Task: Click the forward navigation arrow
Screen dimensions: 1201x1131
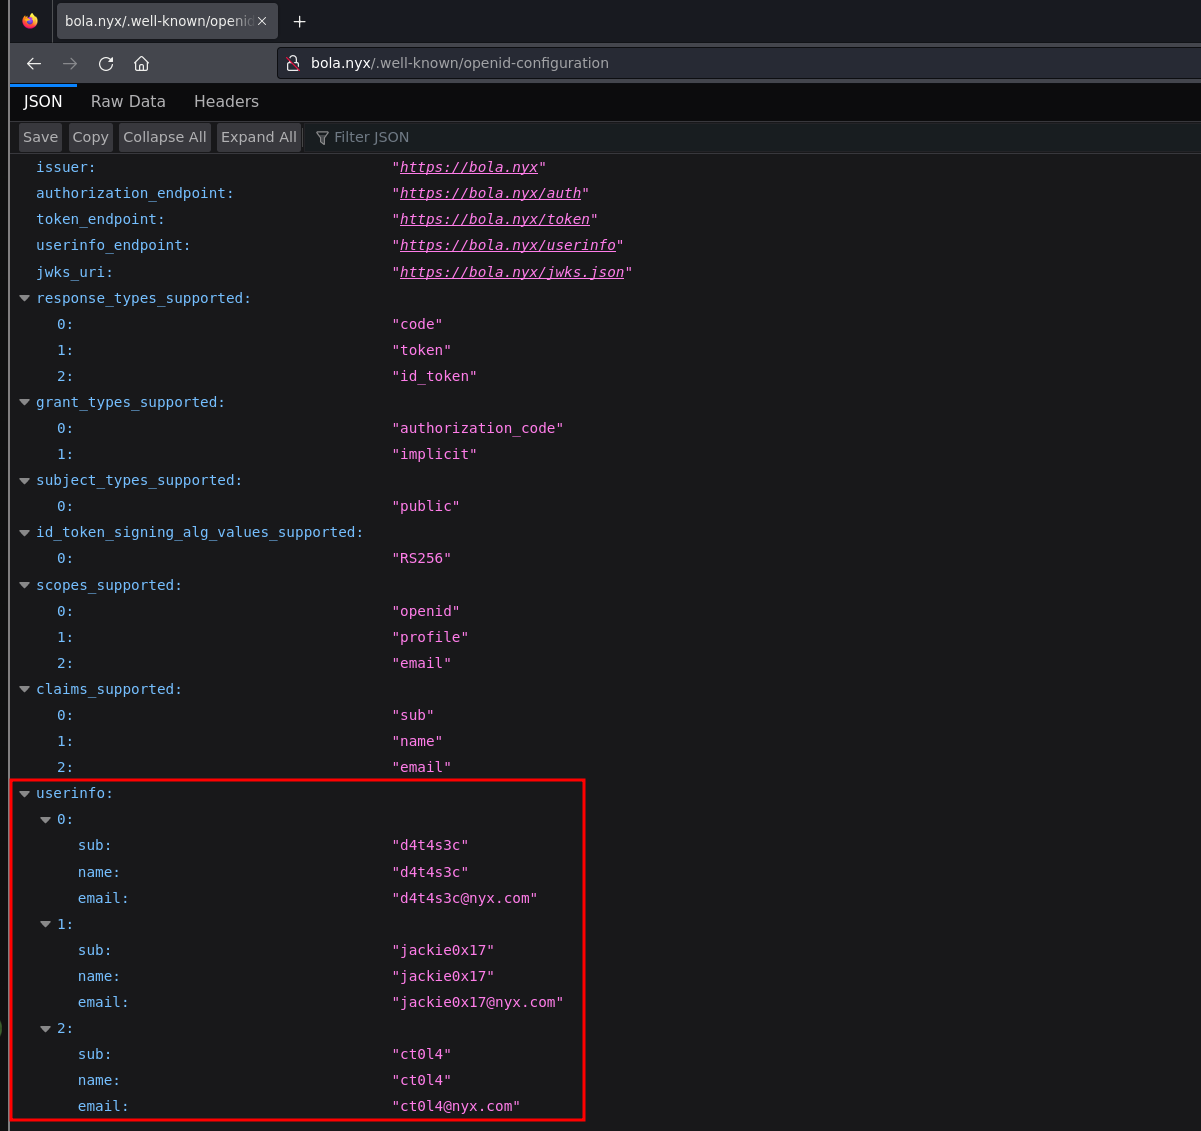Action: [x=70, y=63]
